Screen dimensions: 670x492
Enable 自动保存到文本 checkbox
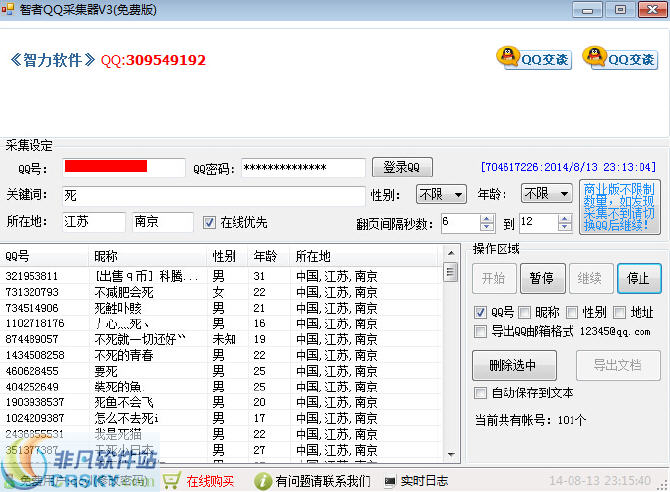(480, 393)
